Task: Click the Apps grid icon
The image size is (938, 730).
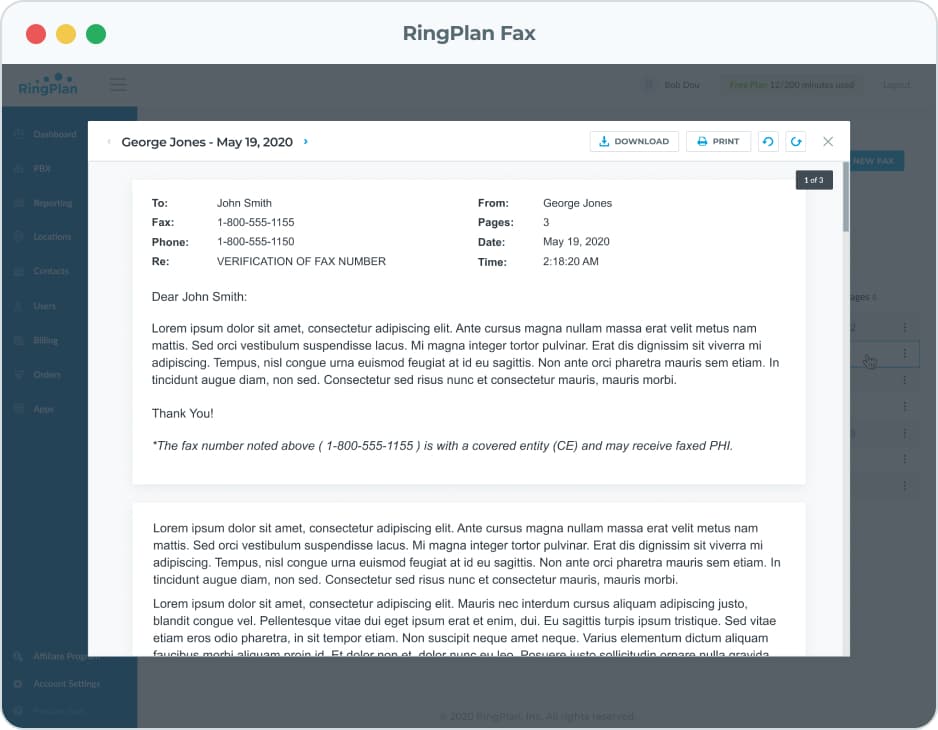Action: click(x=19, y=409)
